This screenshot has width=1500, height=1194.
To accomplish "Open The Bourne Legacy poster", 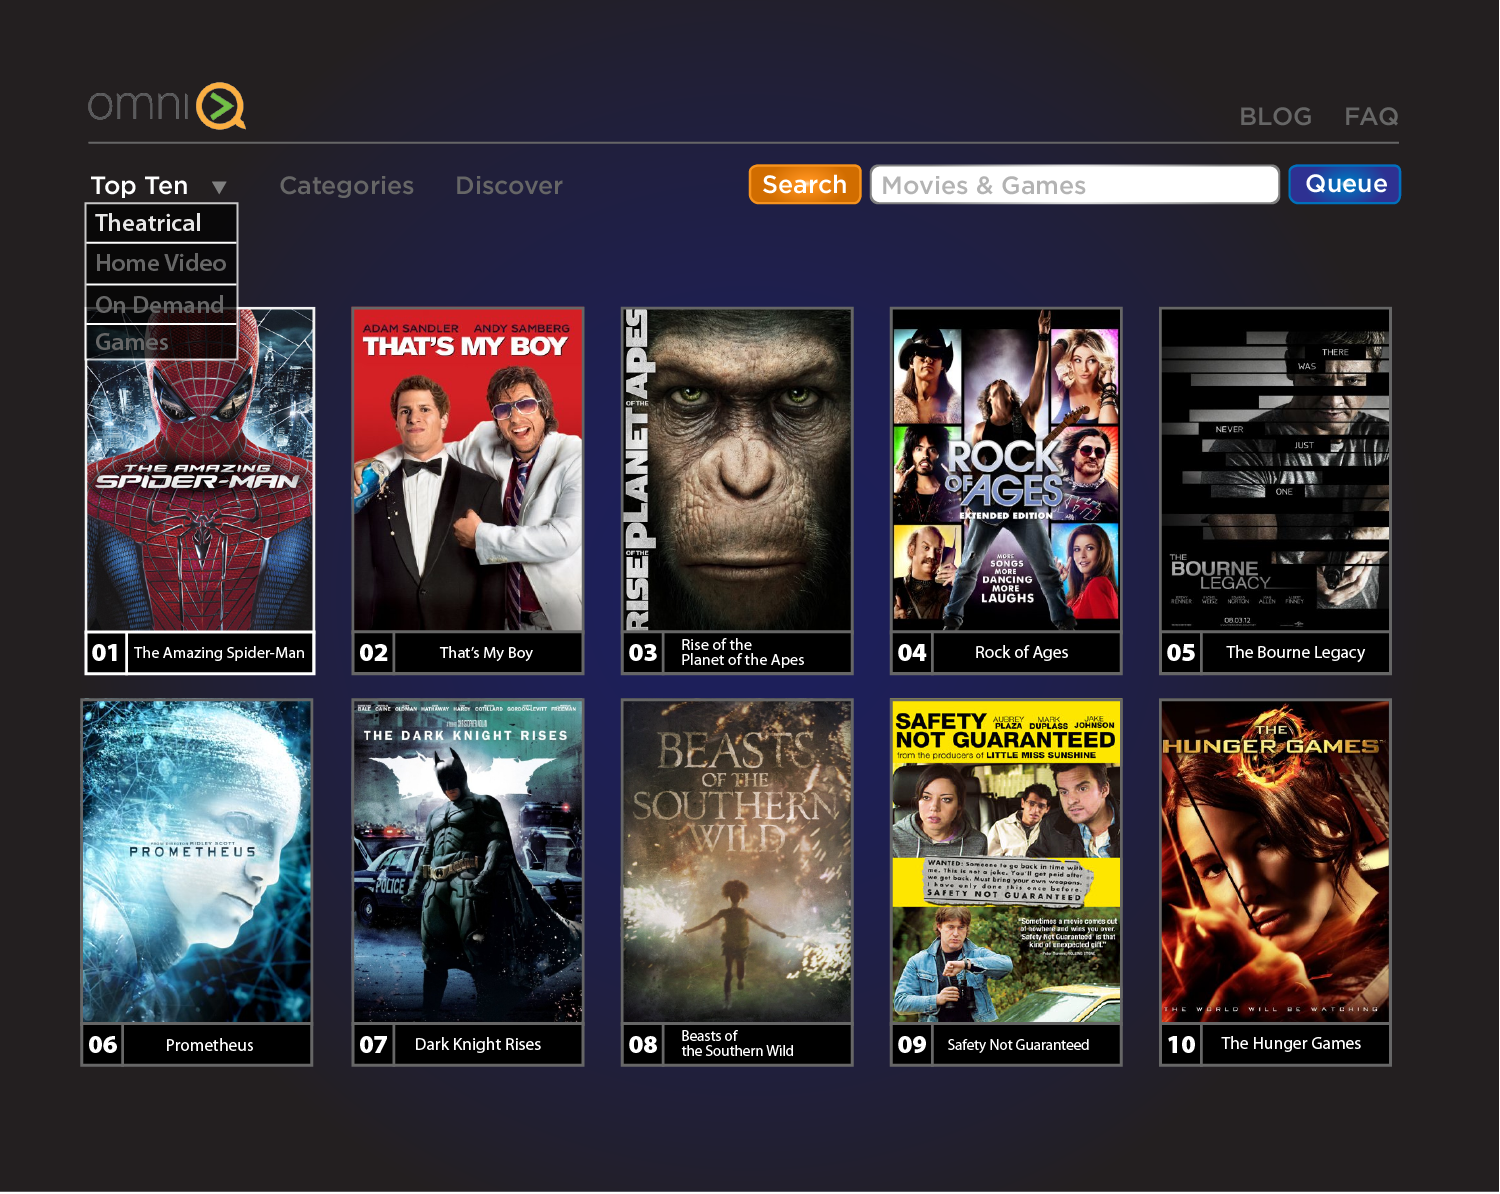I will 1275,470.
